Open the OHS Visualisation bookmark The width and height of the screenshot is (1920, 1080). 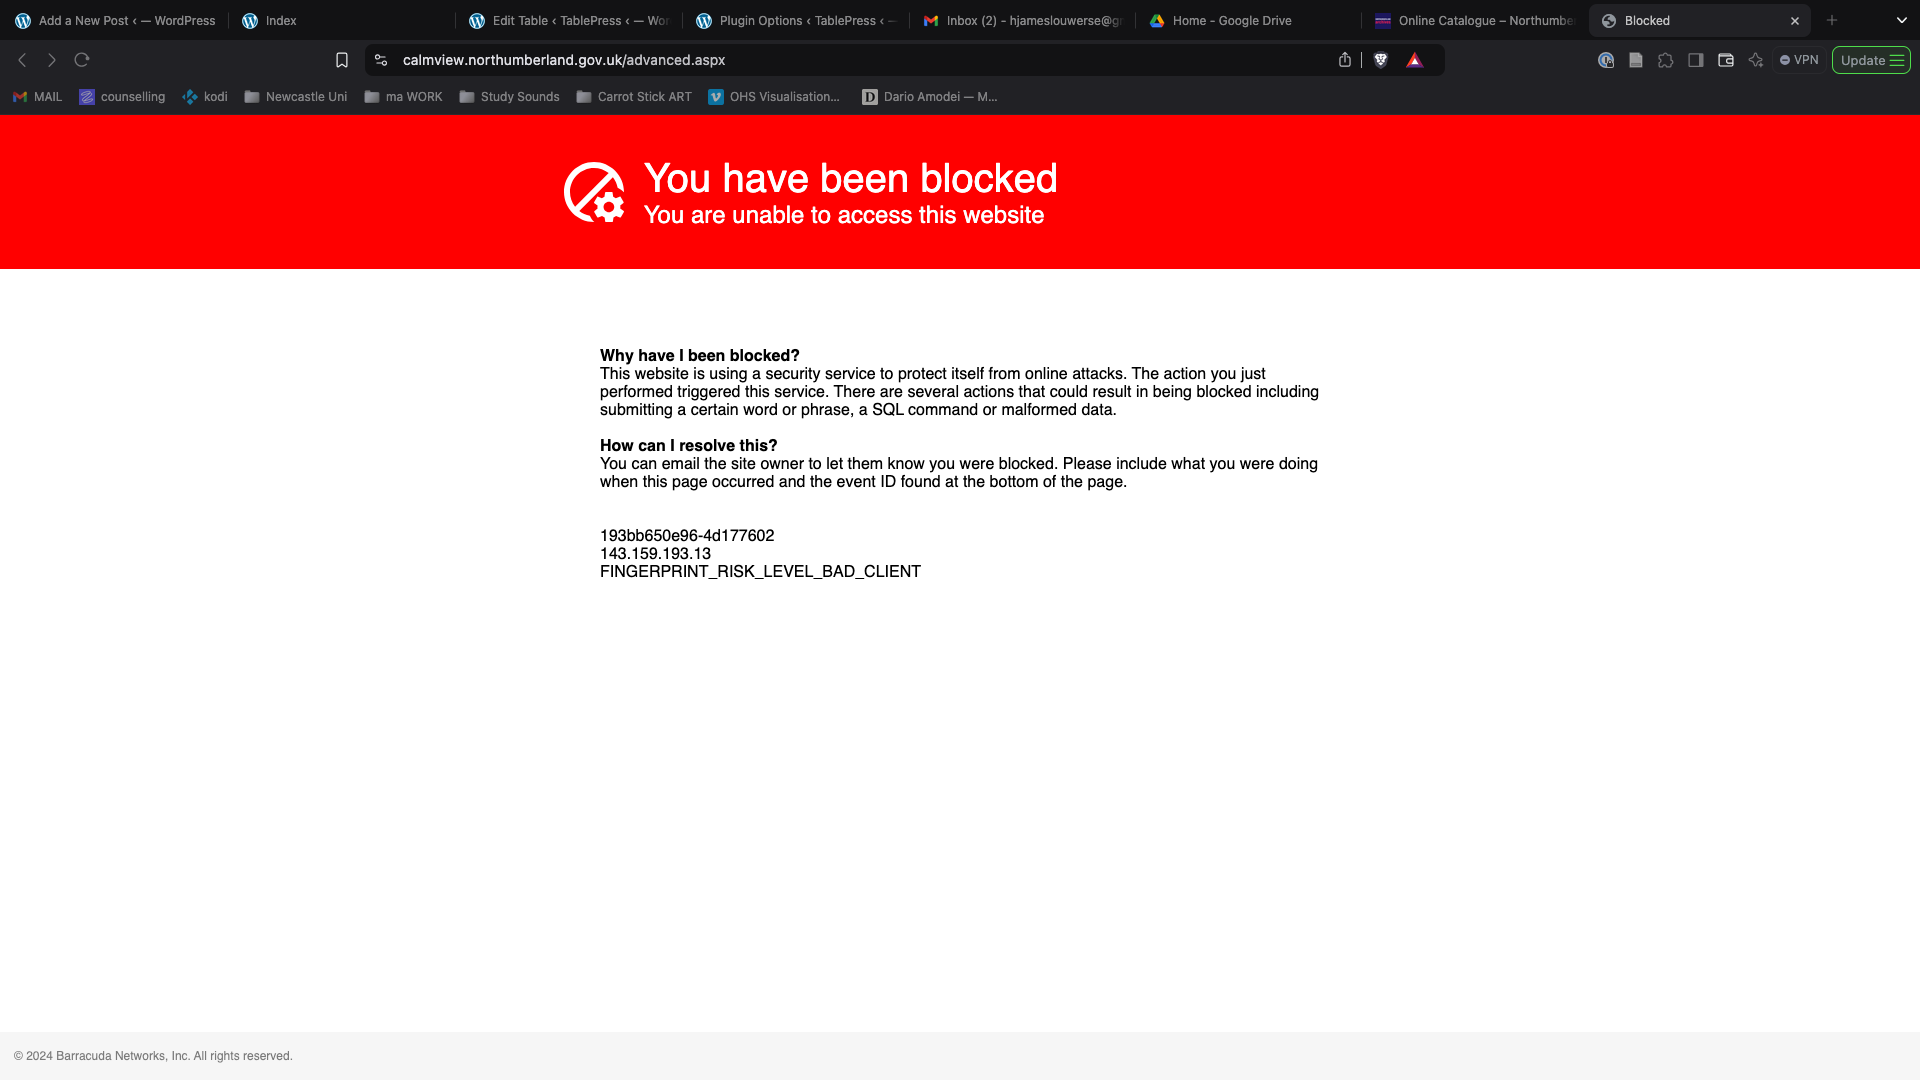click(774, 97)
